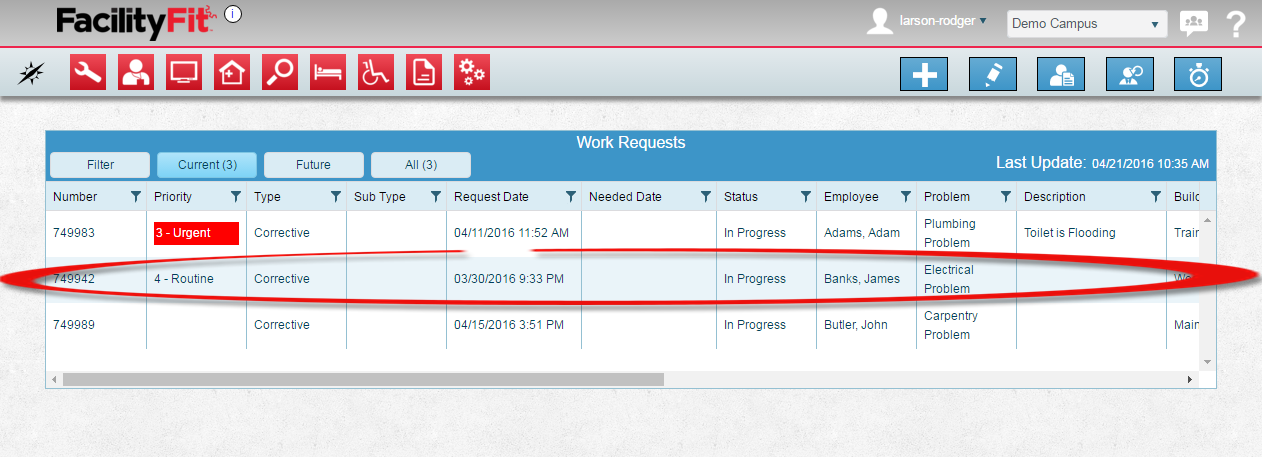Open the Status column filter
The width and height of the screenshot is (1262, 457).
[x=805, y=197]
